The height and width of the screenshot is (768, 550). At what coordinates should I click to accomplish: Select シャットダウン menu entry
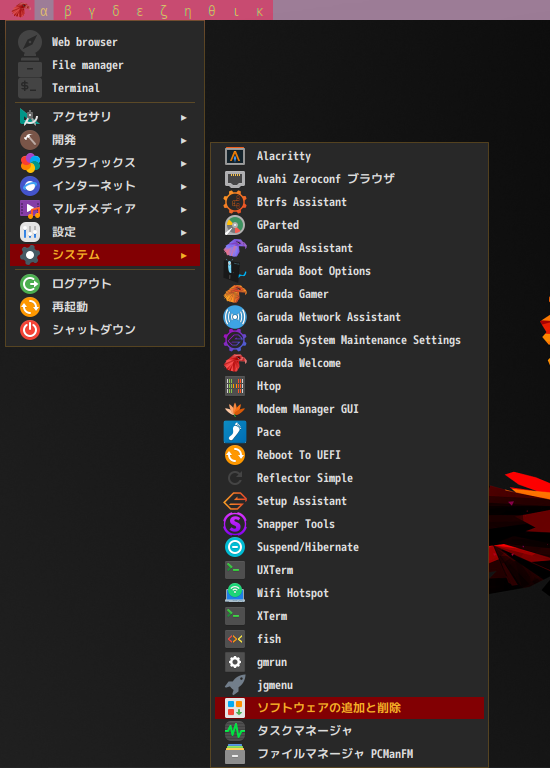tap(105, 330)
